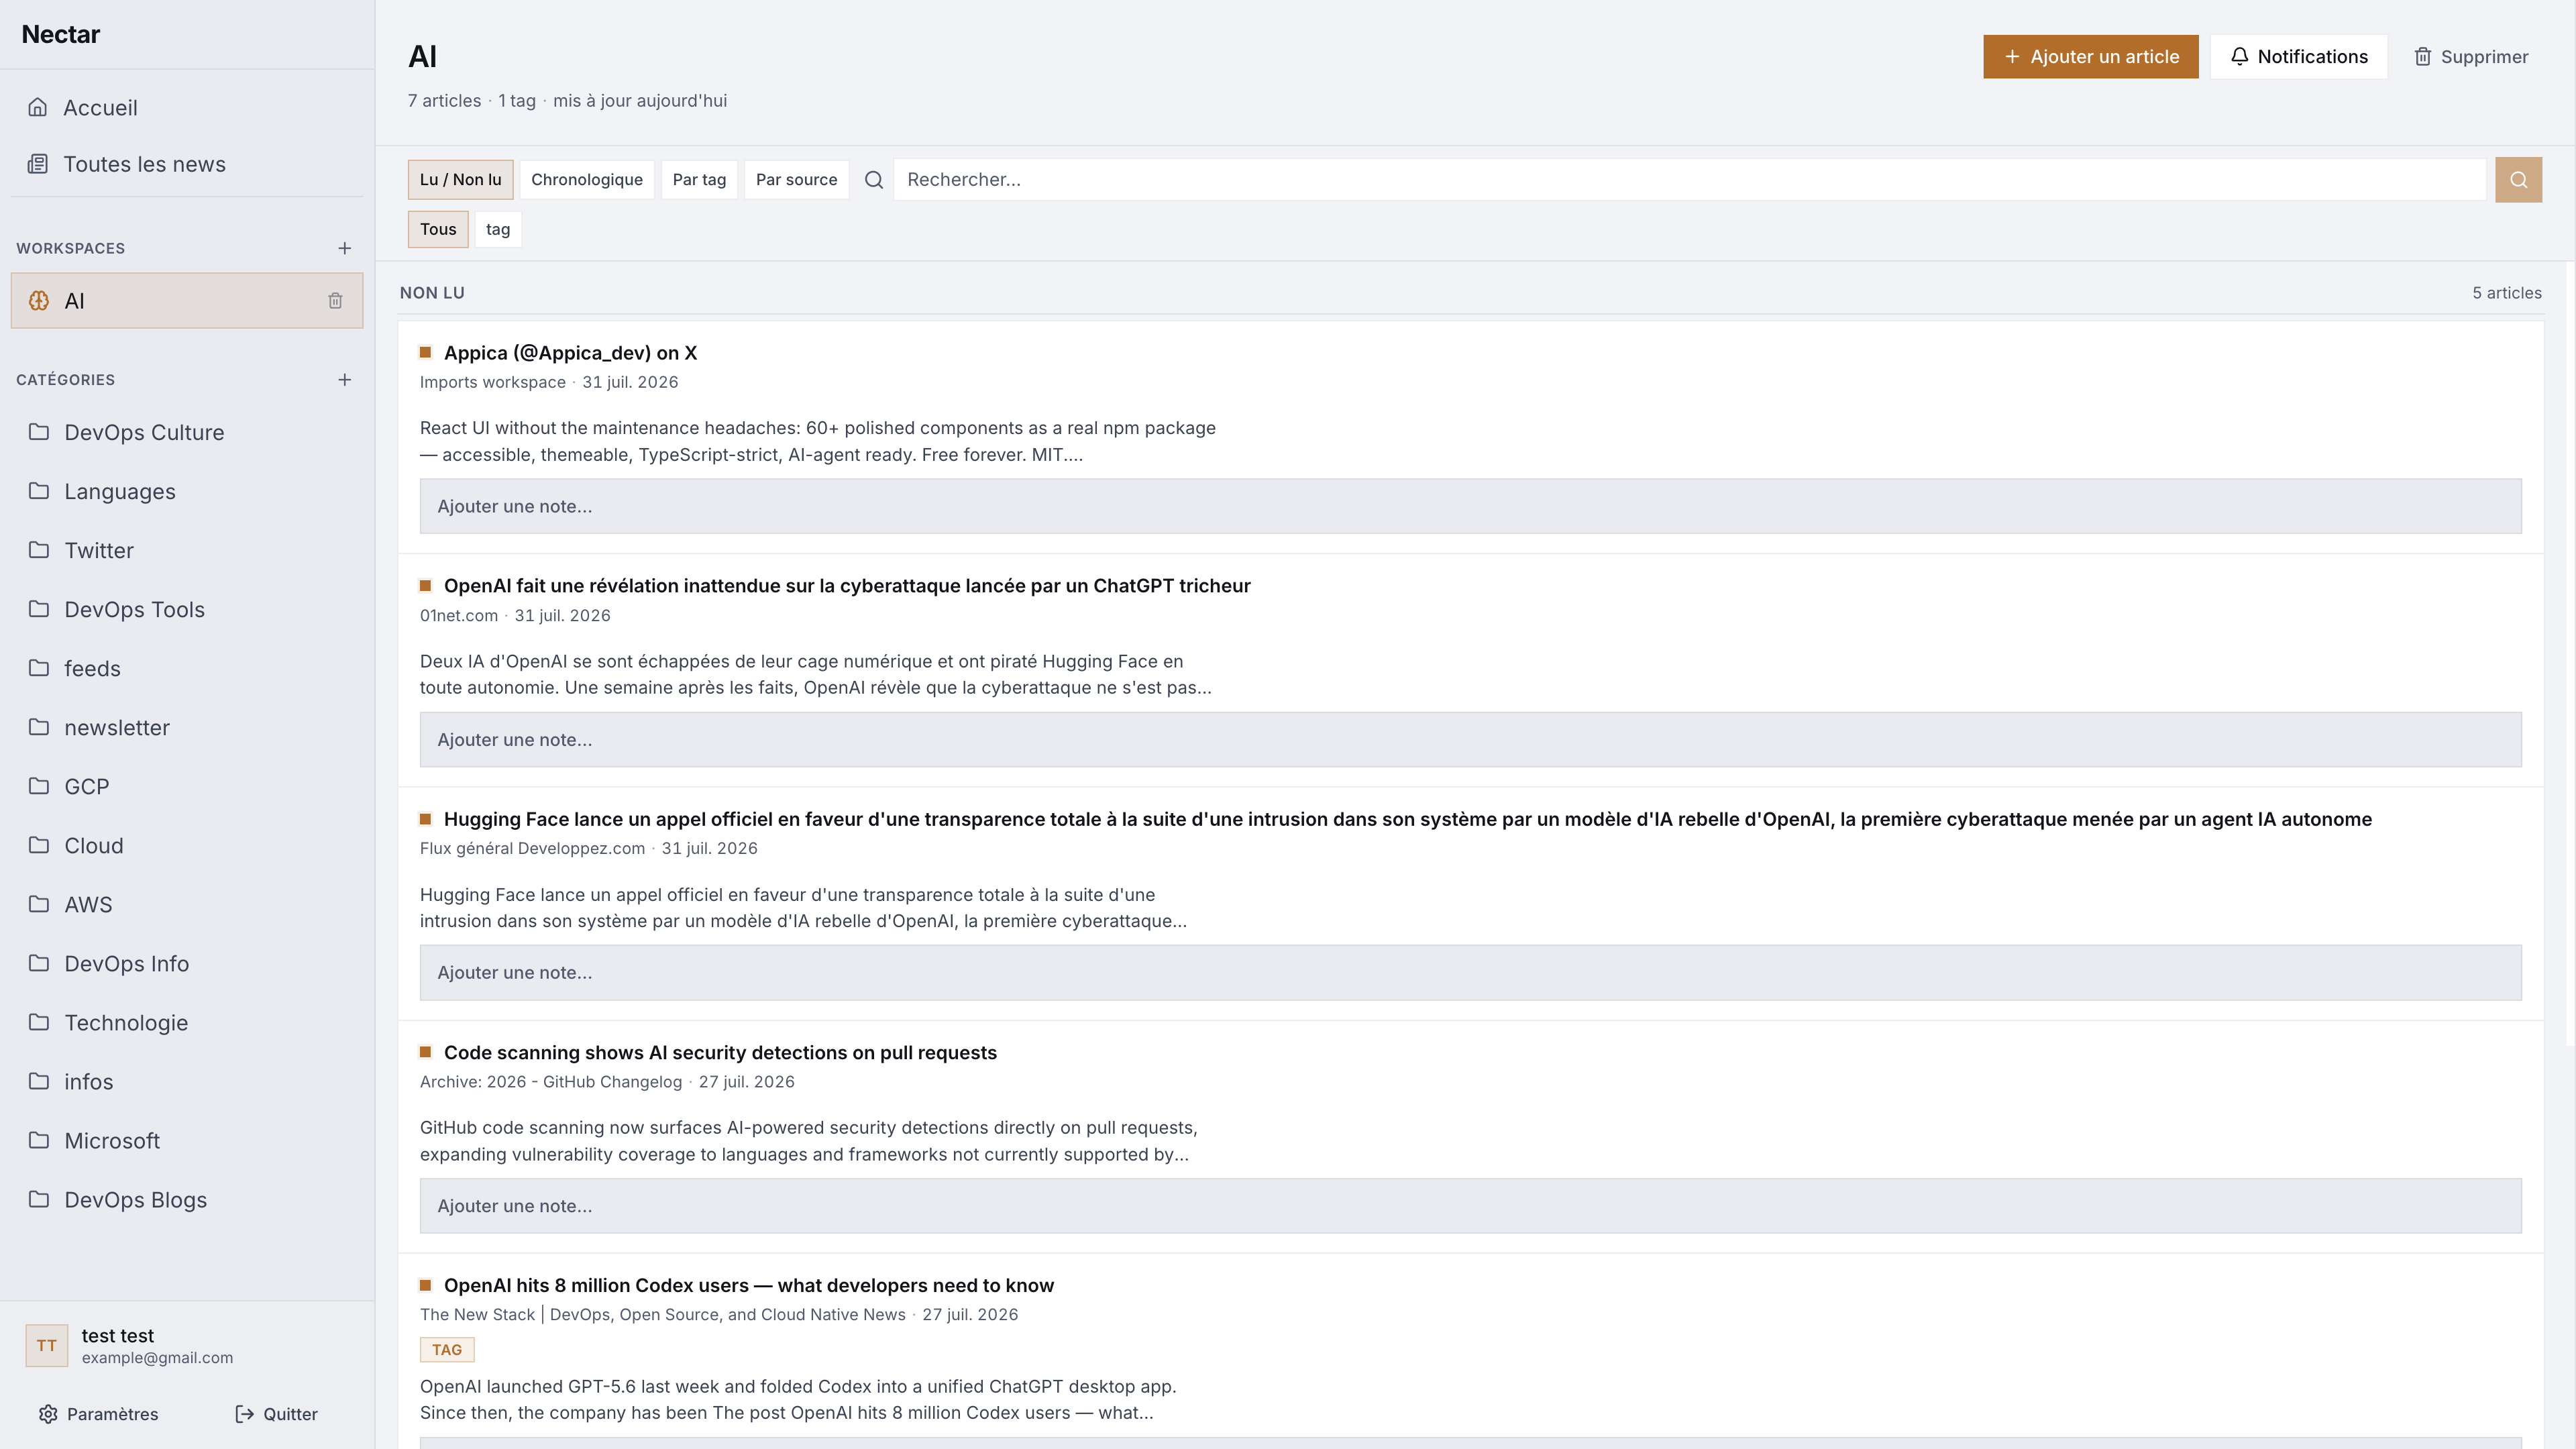
Task: Open Notifications button
Action: click(x=2298, y=57)
